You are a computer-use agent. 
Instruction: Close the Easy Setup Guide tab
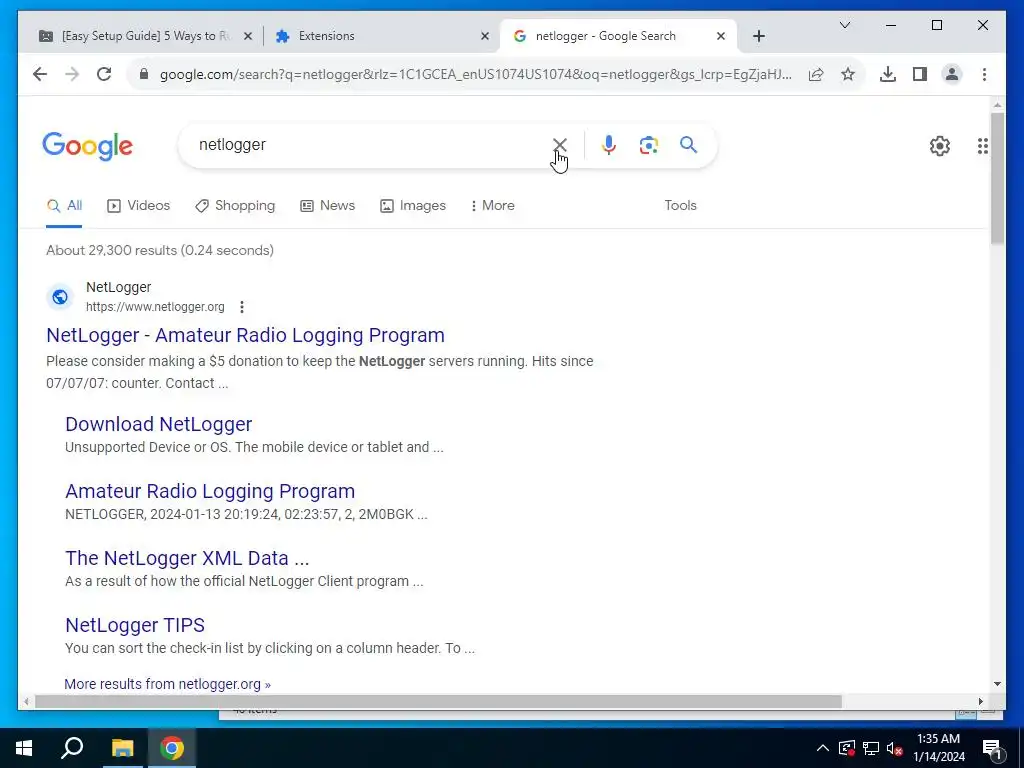[x=248, y=36]
